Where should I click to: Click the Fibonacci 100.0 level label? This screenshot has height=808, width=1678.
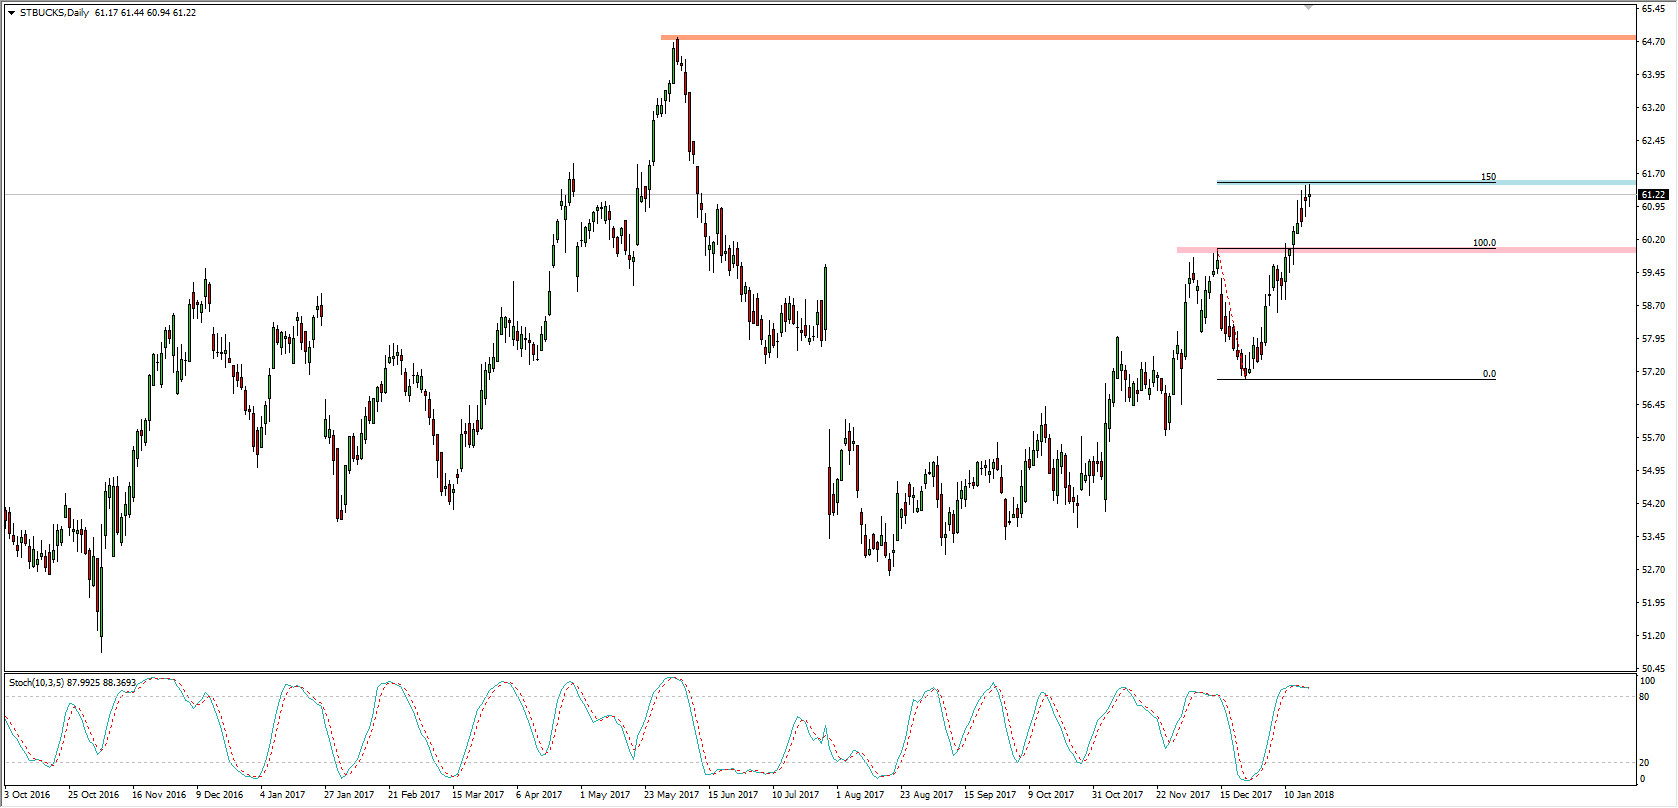tap(1484, 243)
